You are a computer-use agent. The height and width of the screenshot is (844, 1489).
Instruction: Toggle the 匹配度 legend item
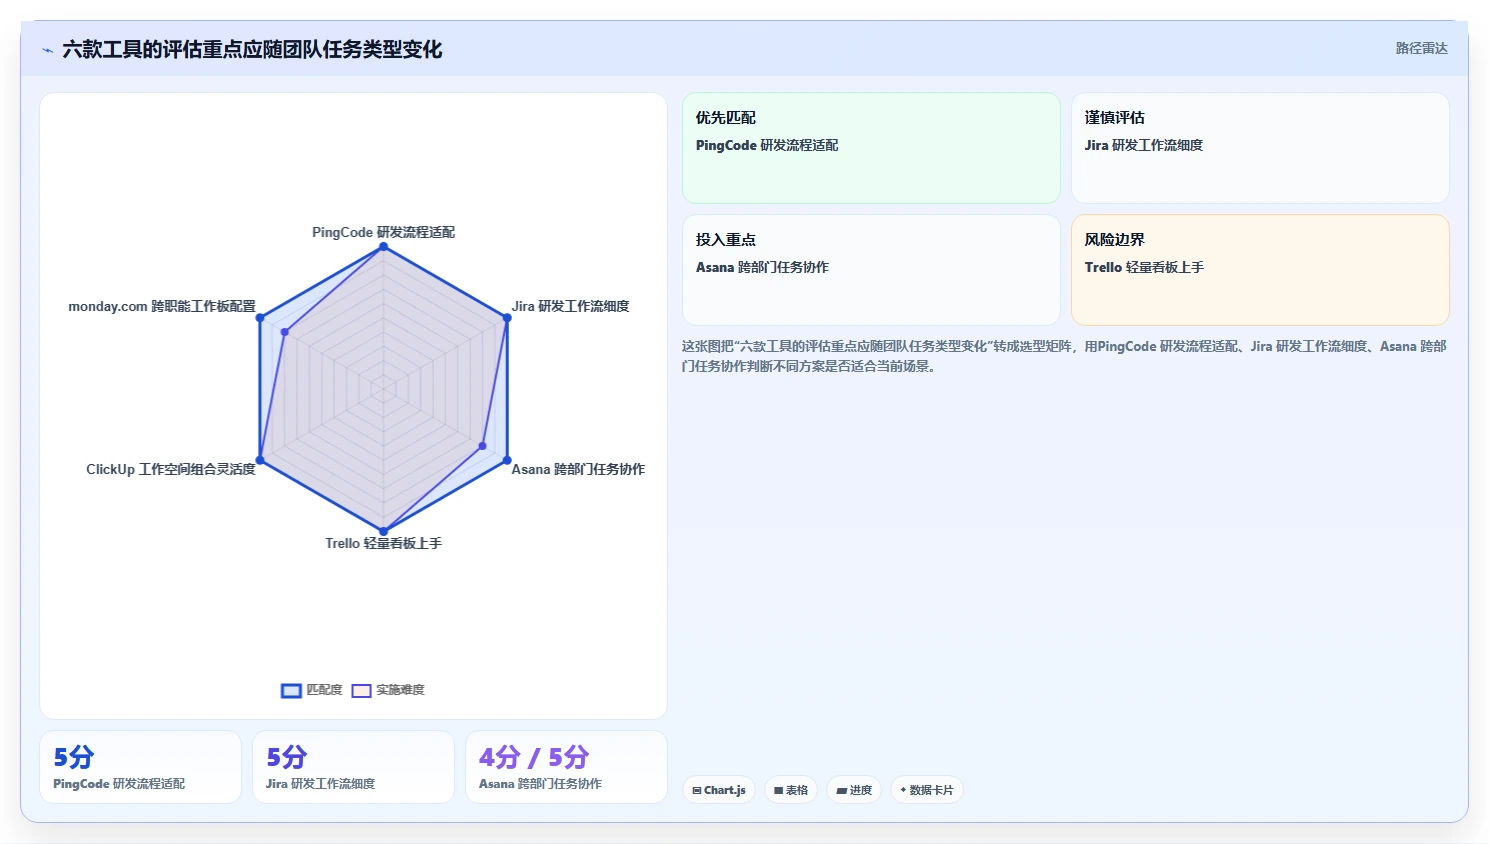click(312, 690)
